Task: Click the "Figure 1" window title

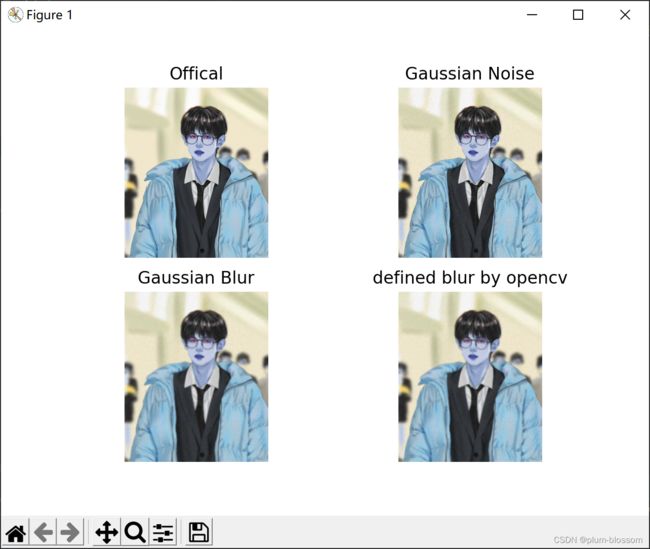Action: tap(49, 15)
